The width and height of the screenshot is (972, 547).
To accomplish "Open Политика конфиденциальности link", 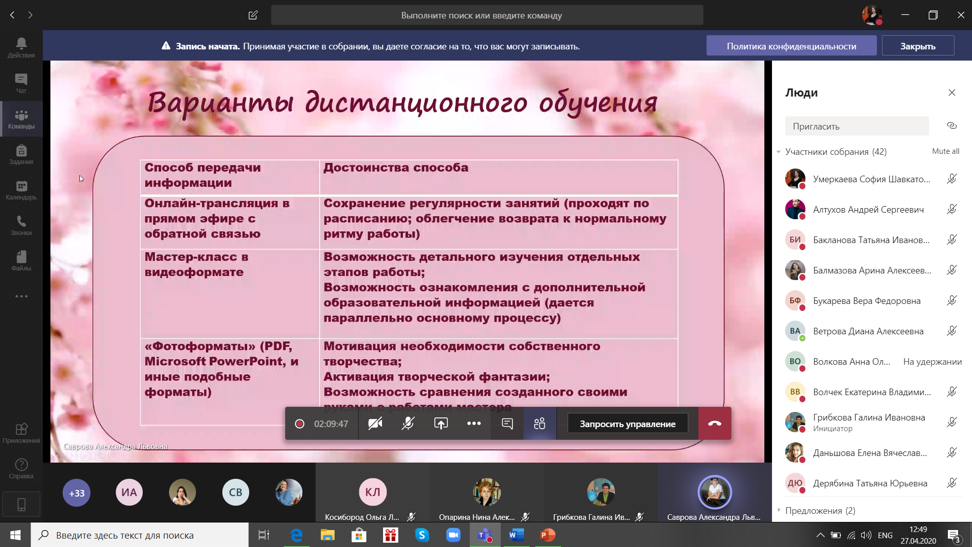I will tap(791, 46).
